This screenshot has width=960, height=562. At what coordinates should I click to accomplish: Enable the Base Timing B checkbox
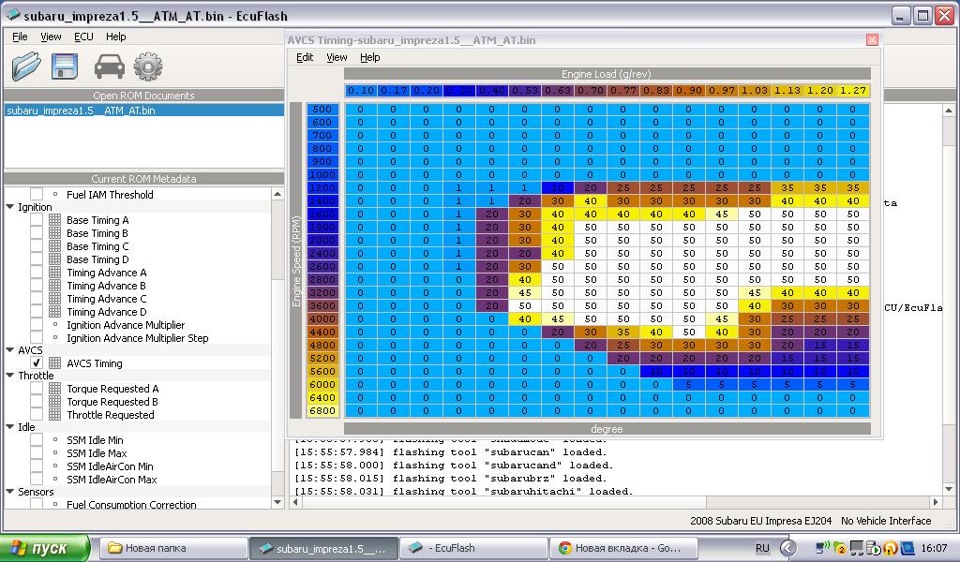37,233
